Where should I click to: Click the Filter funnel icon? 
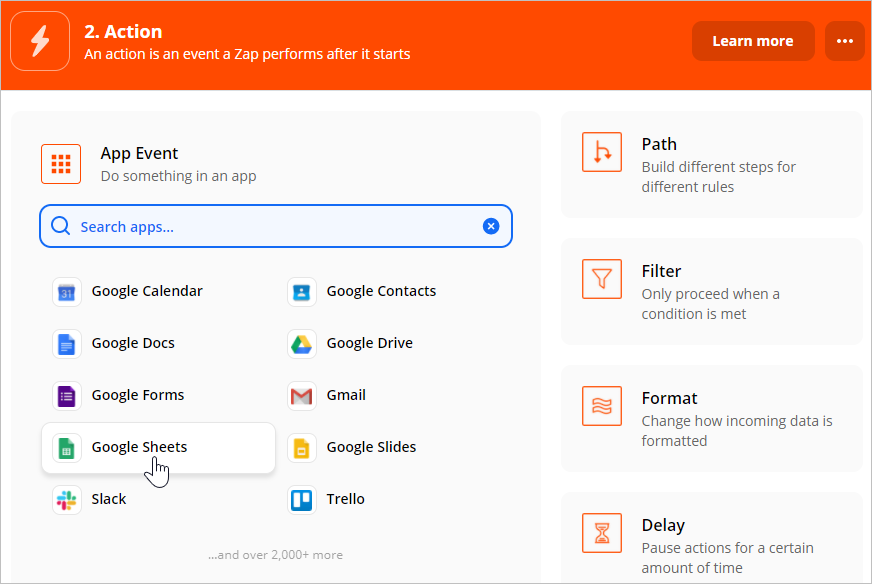pyautogui.click(x=602, y=279)
